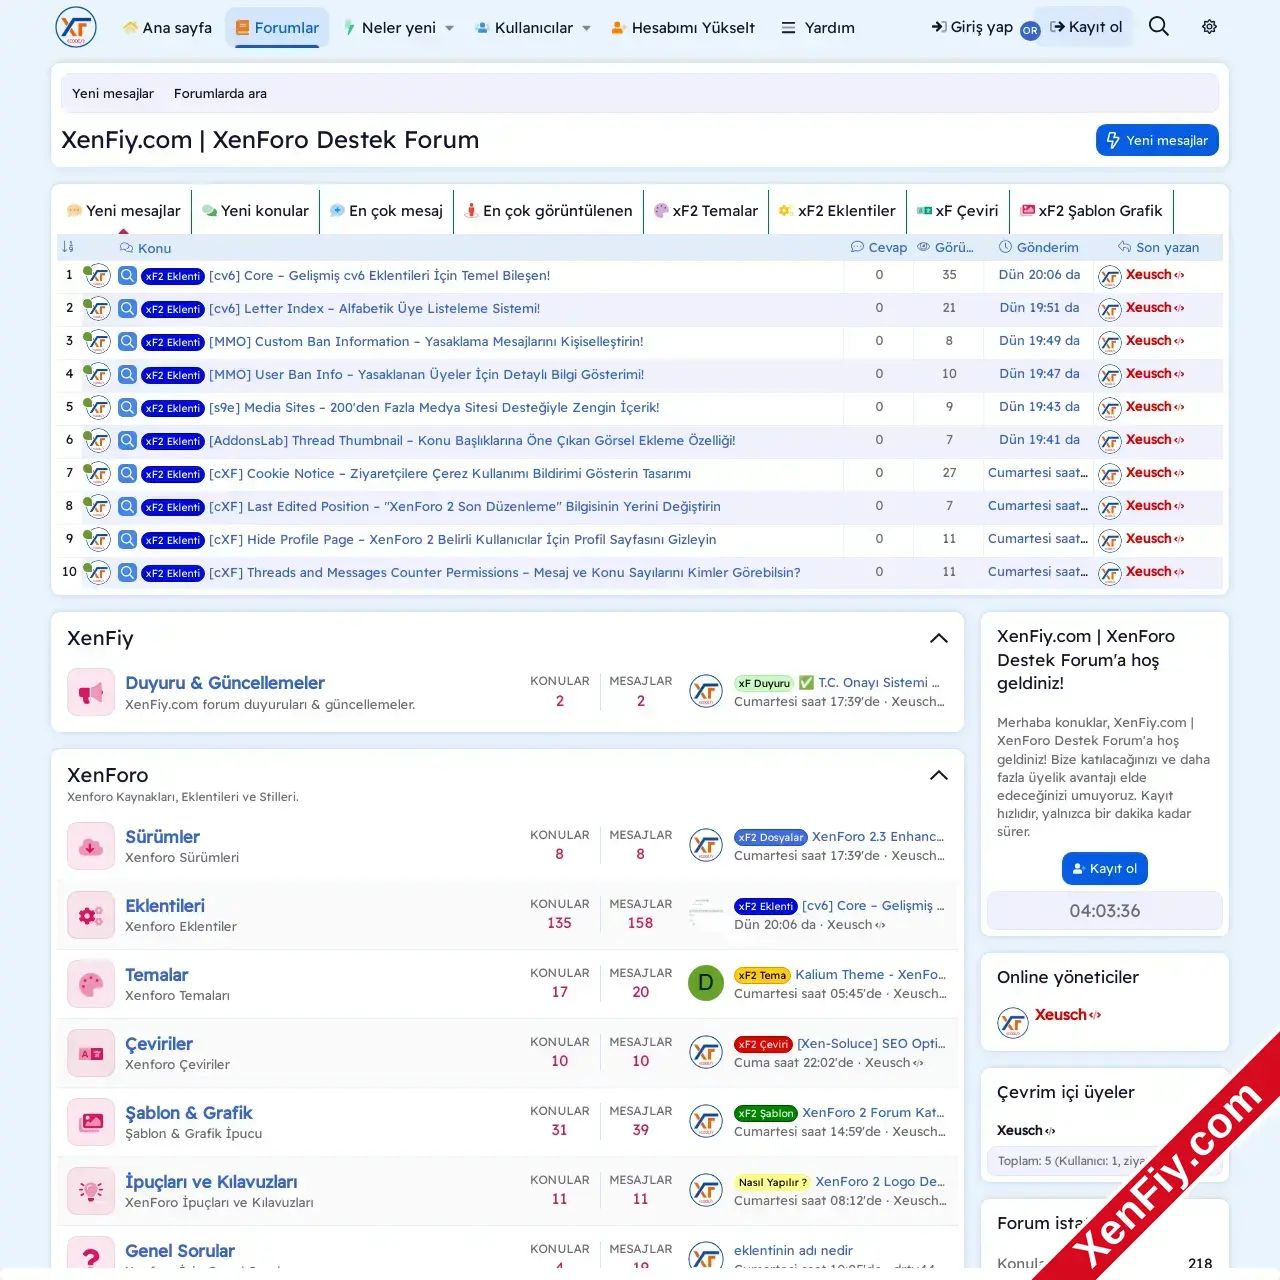Select the Yeni mesajlar widget tab
Viewport: 1280px width, 1280px height.
click(x=124, y=211)
